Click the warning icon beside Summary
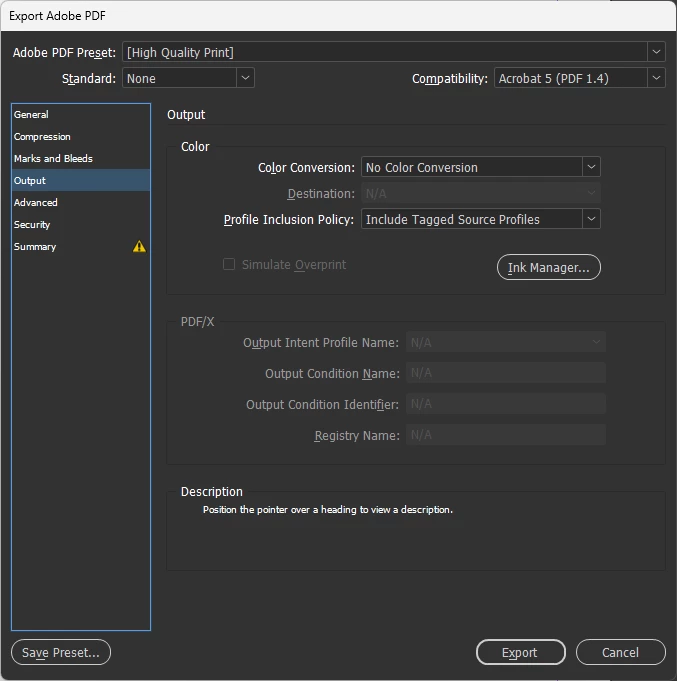 (139, 246)
